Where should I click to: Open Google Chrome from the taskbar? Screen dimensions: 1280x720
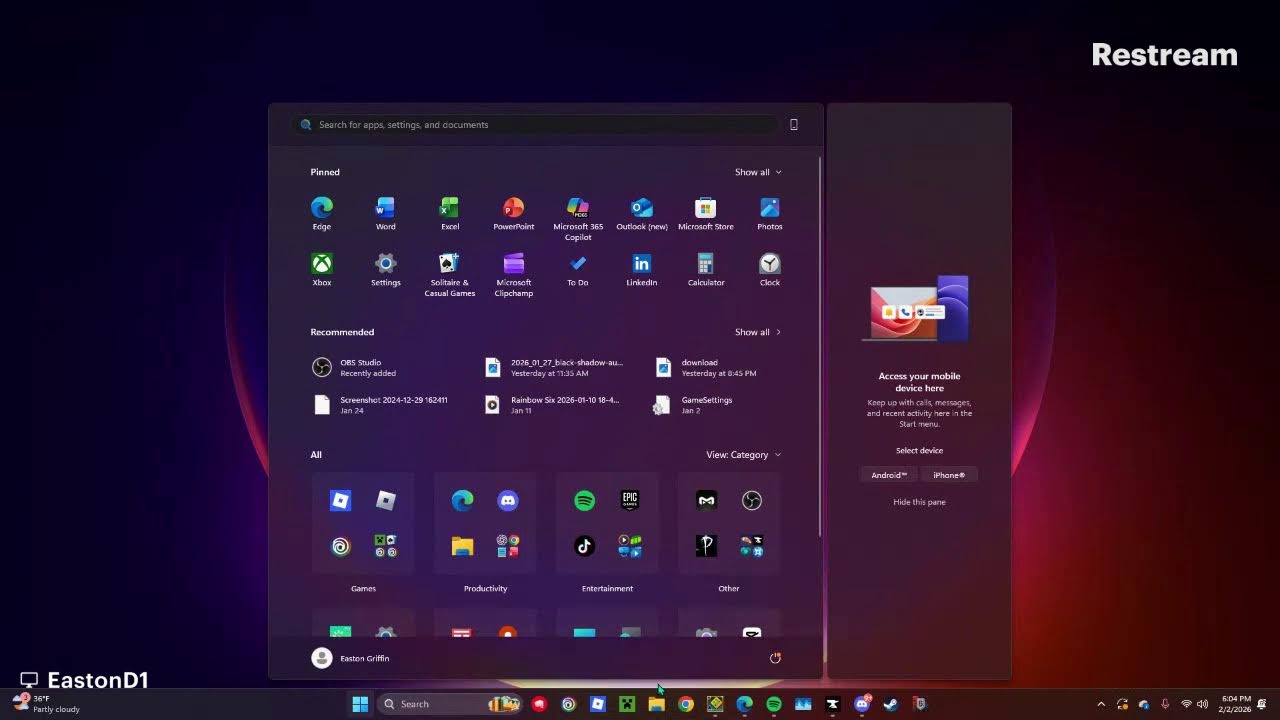pos(686,704)
